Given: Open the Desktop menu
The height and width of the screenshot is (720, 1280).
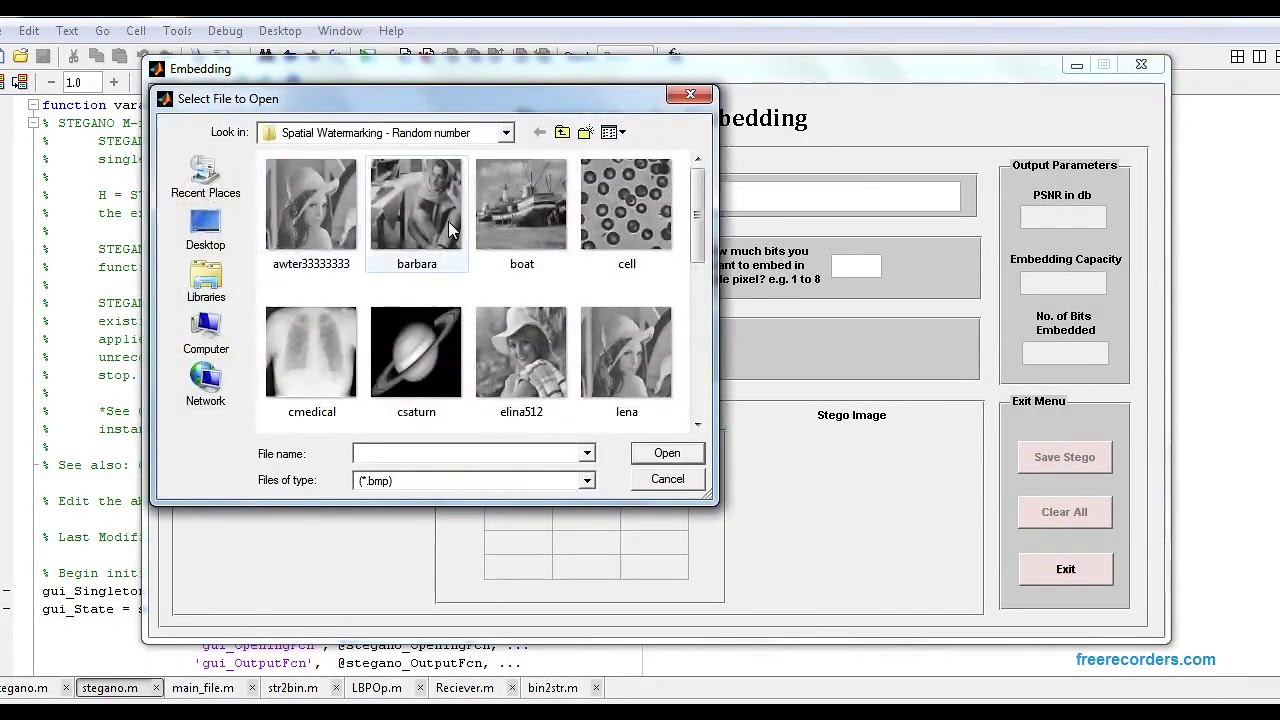Looking at the screenshot, I should tap(280, 31).
